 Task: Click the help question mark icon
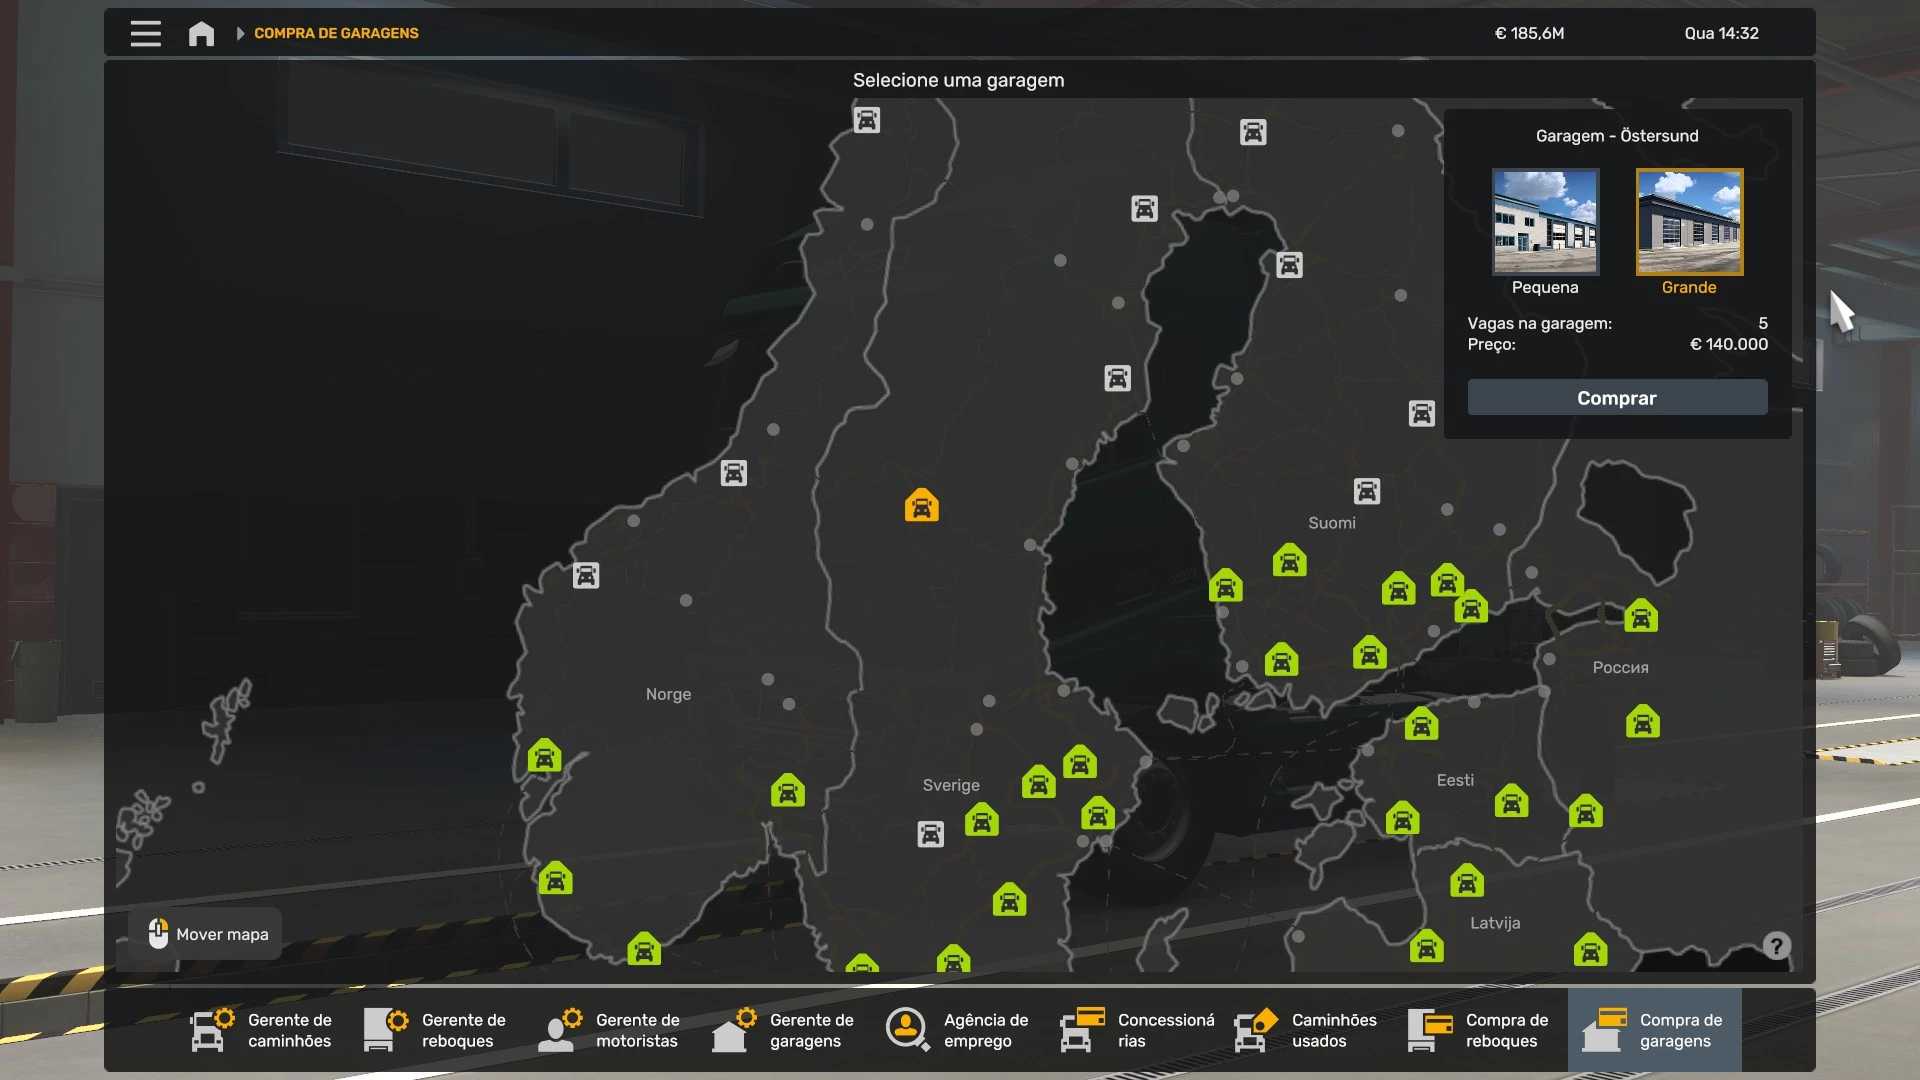(1776, 946)
